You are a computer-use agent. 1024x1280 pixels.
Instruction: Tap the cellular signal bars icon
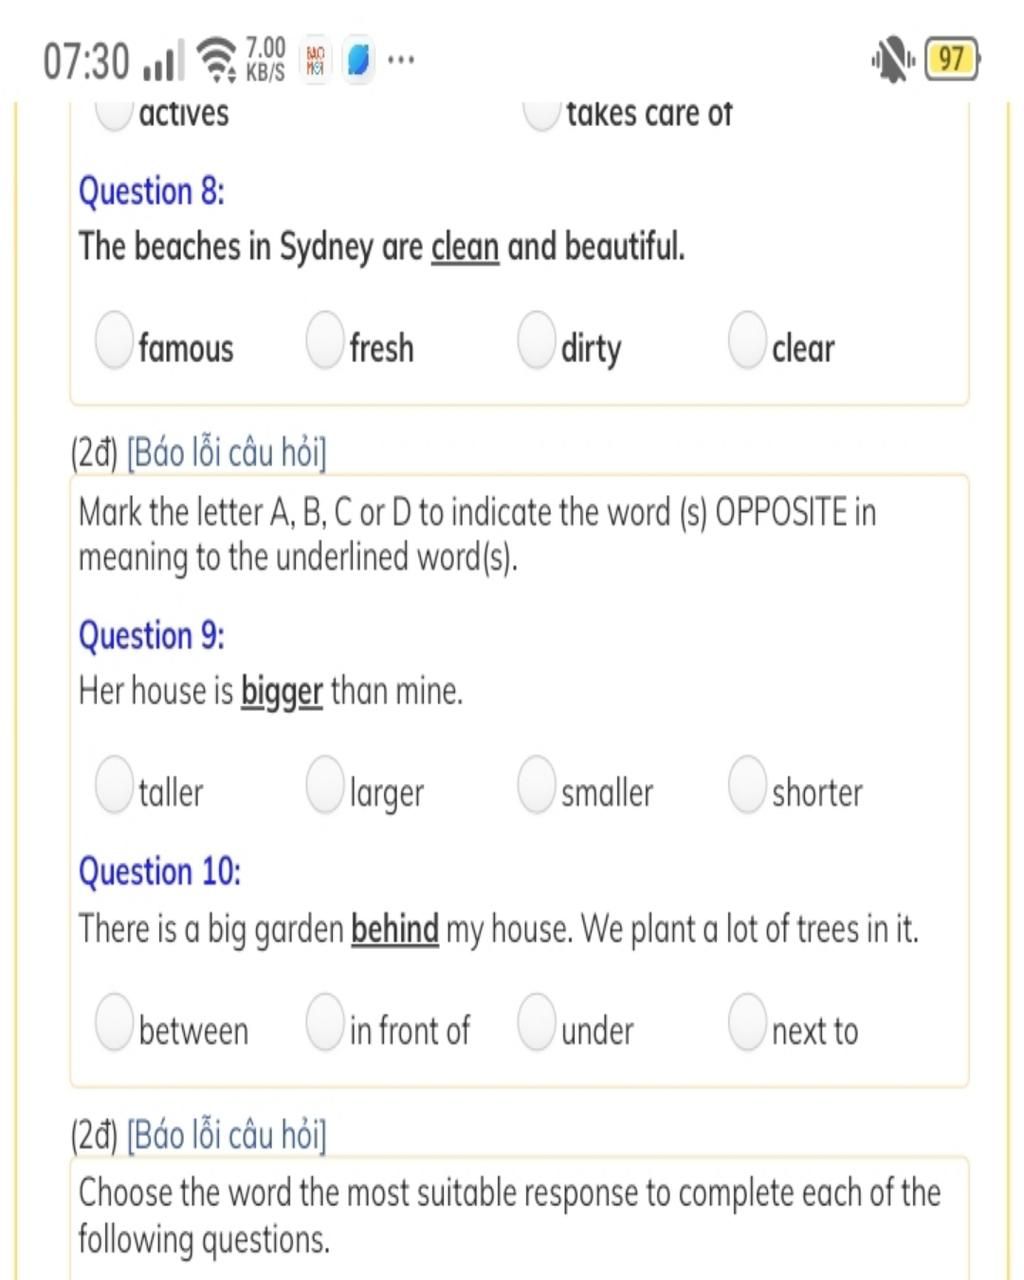pyautogui.click(x=164, y=62)
